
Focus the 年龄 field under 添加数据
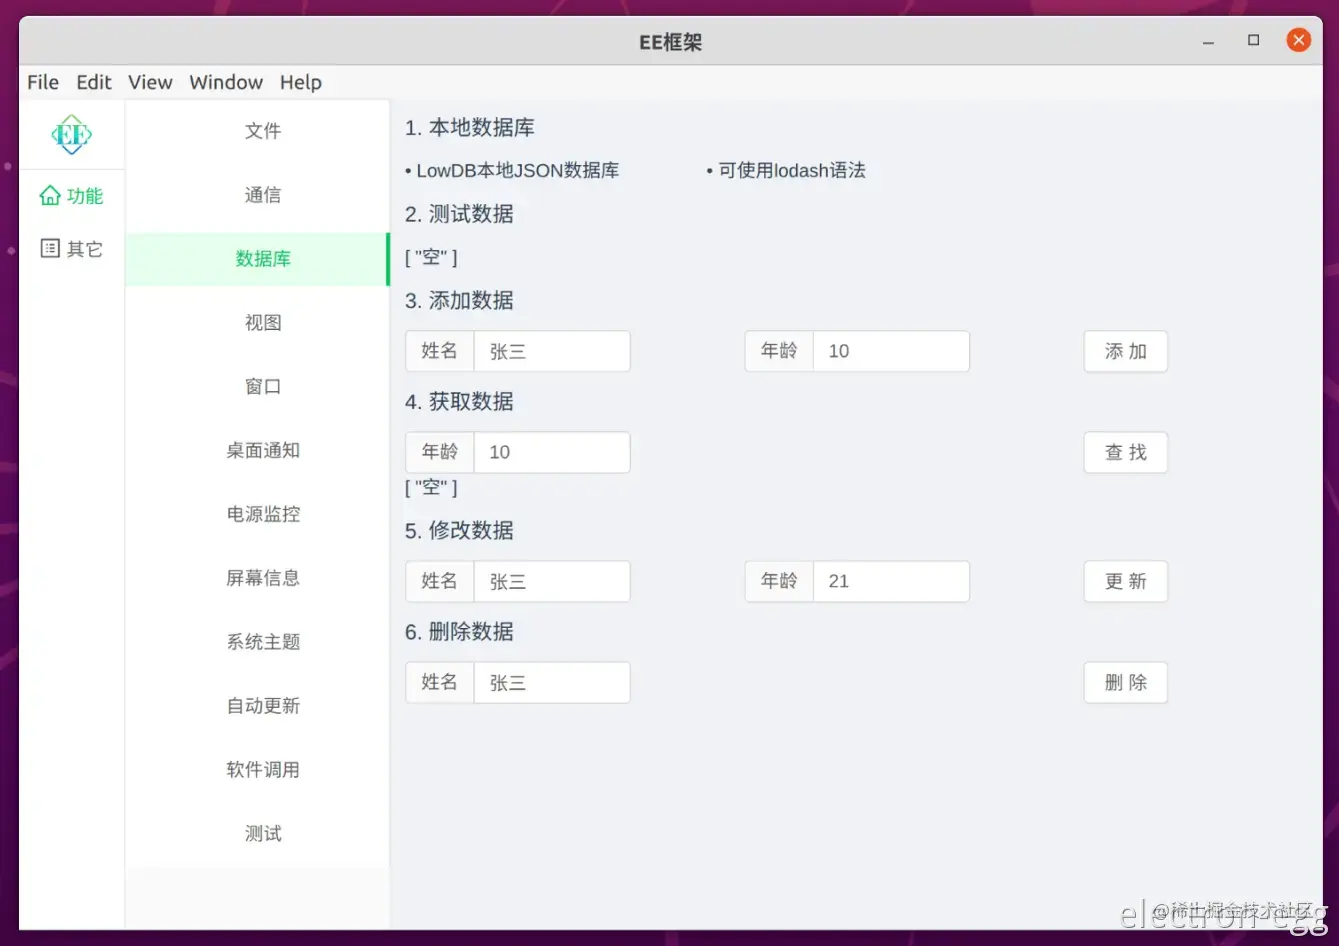pyautogui.click(x=891, y=351)
